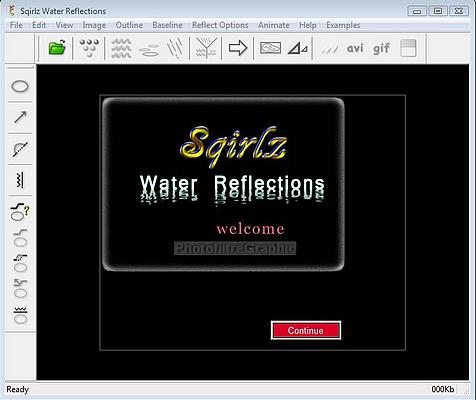Screen dimensions: 476x400
Task: Click the ellipse icon with small arrow
Action: 20,288
